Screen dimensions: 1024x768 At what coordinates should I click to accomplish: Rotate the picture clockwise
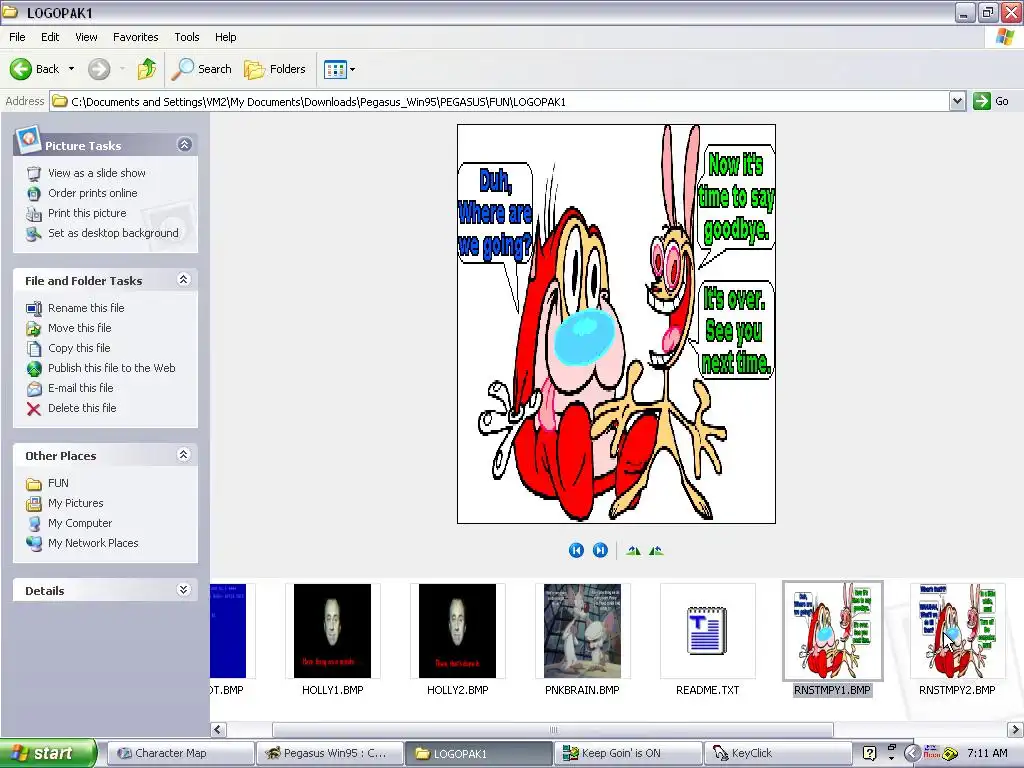pos(633,551)
